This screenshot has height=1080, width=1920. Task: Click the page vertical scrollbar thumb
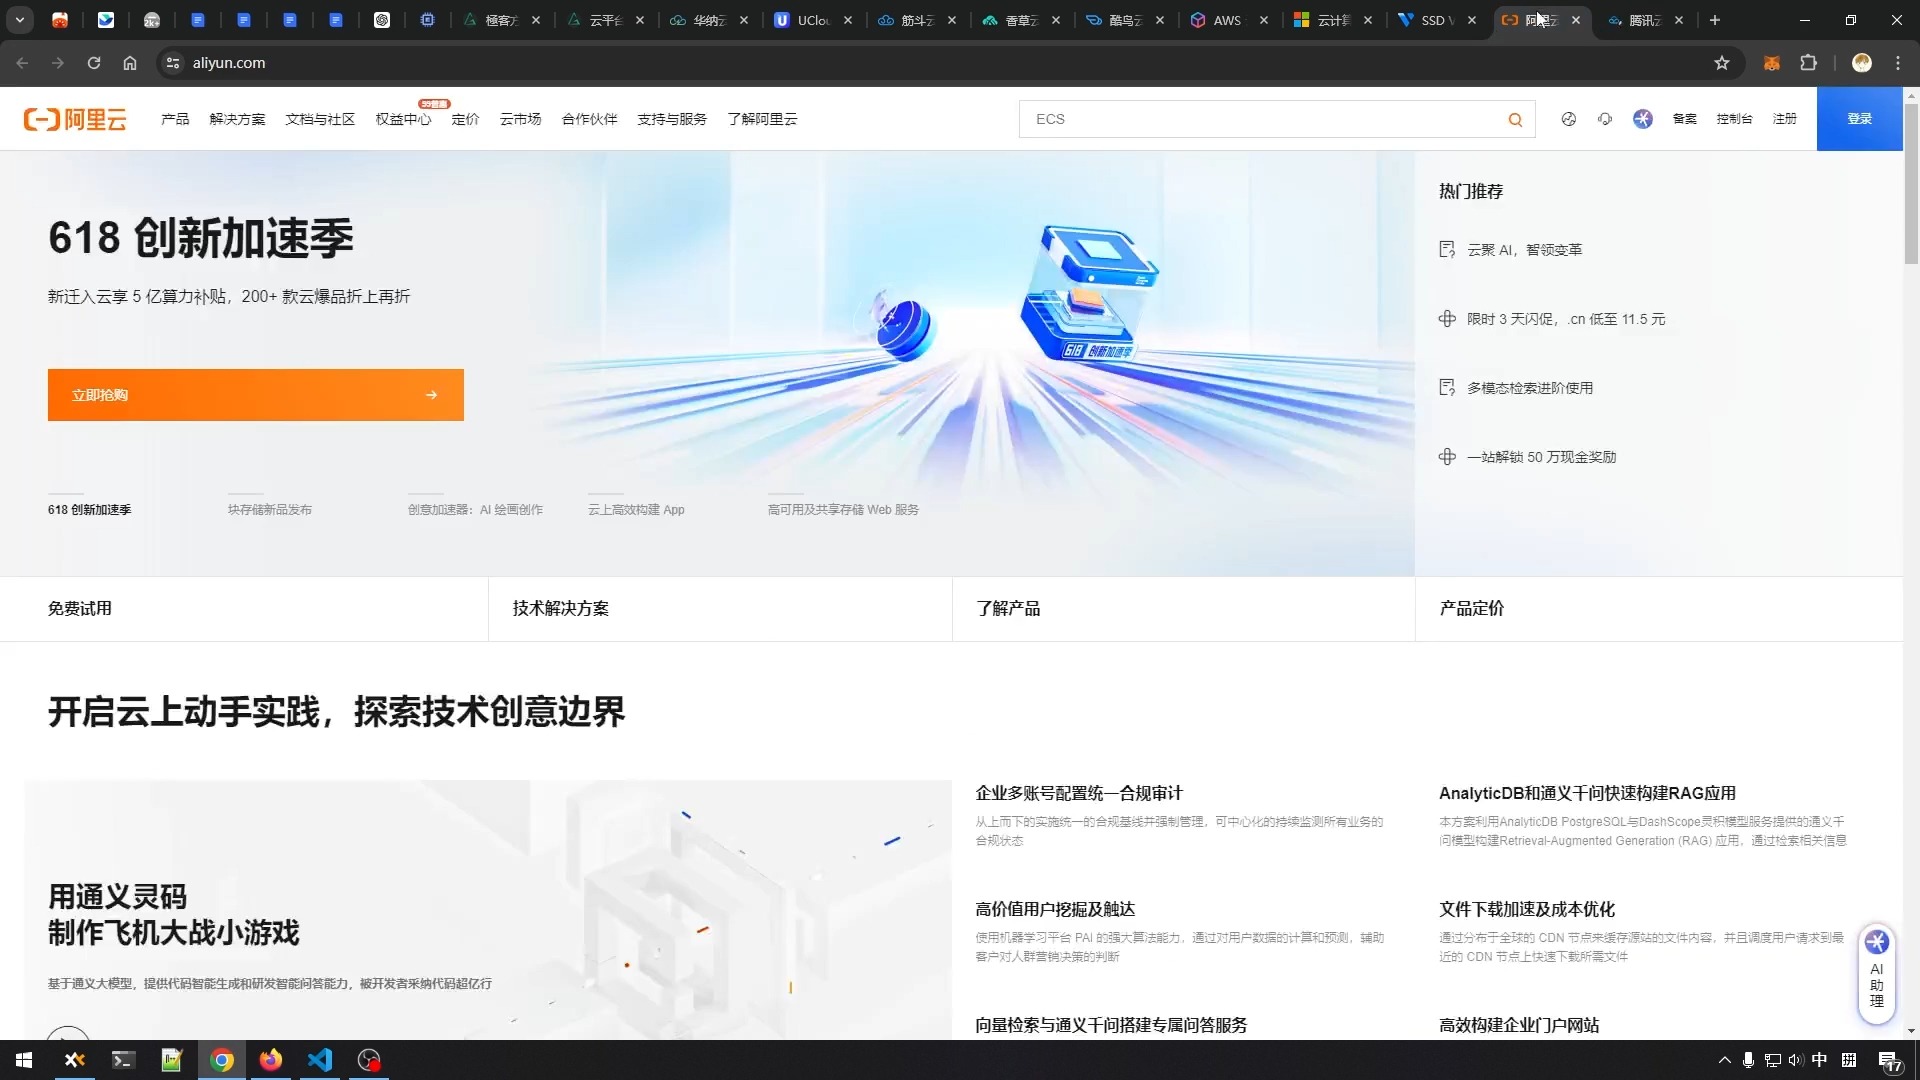pos(1911,183)
